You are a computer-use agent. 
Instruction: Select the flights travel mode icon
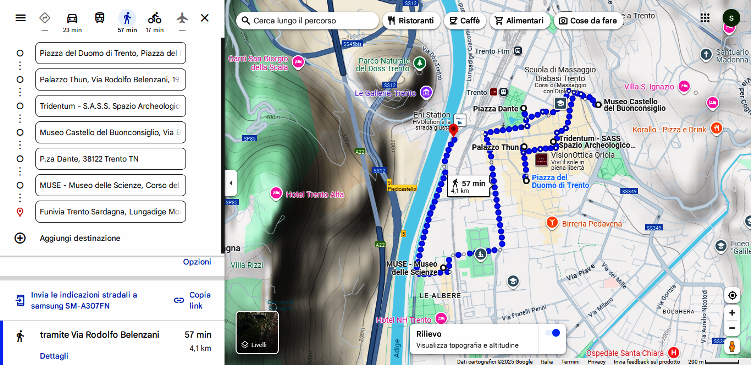pyautogui.click(x=182, y=18)
